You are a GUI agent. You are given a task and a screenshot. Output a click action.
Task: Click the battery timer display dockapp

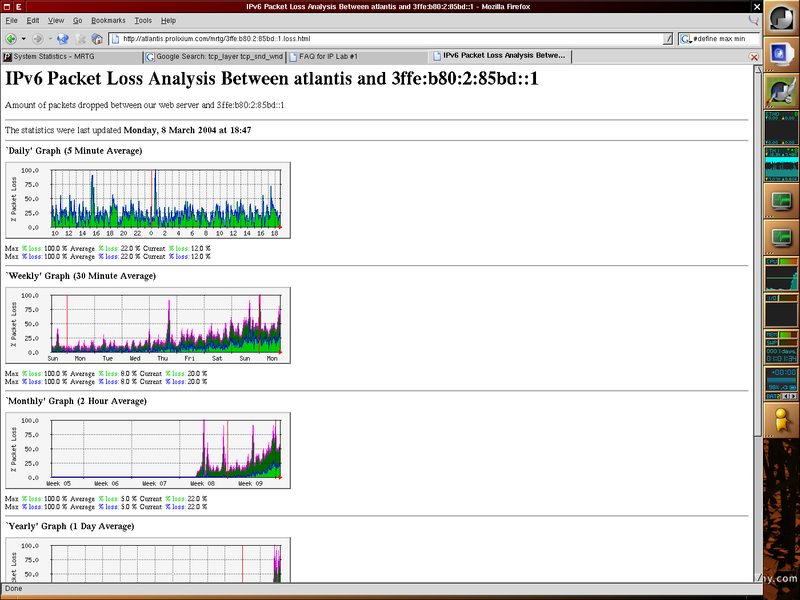tap(781, 379)
